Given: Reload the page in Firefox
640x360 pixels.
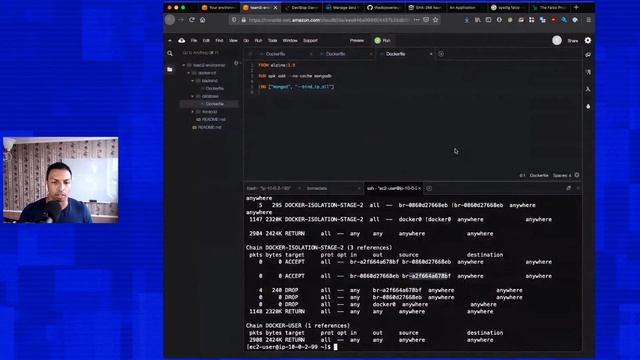Looking at the screenshot, I should [x=191, y=20].
